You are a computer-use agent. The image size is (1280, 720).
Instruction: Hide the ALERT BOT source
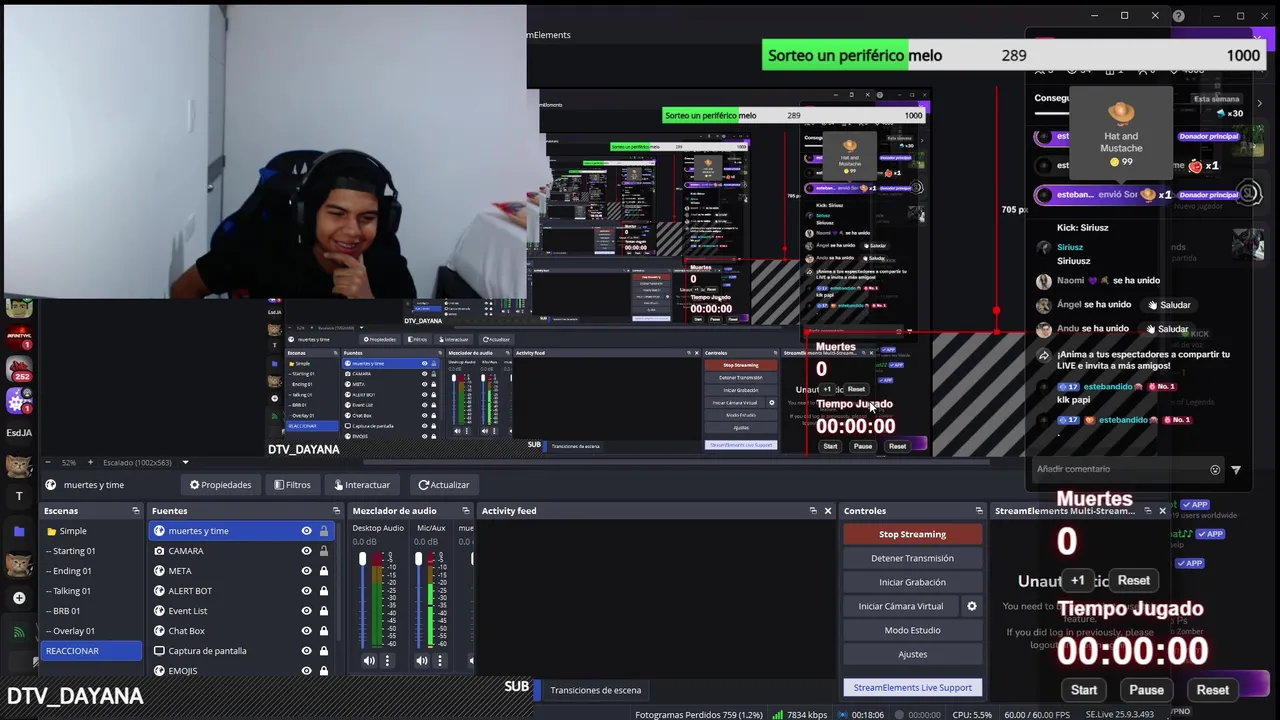(x=307, y=591)
